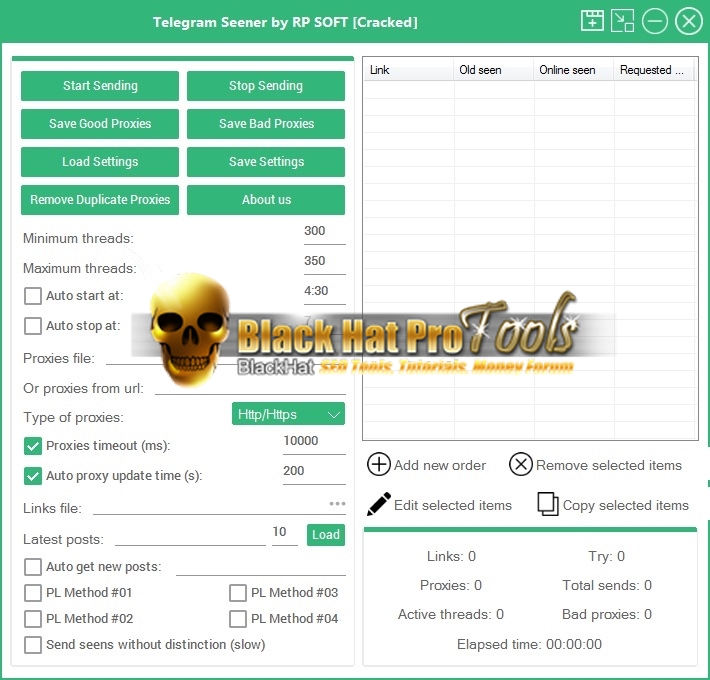Sort by the Online seen column header

coord(574,70)
